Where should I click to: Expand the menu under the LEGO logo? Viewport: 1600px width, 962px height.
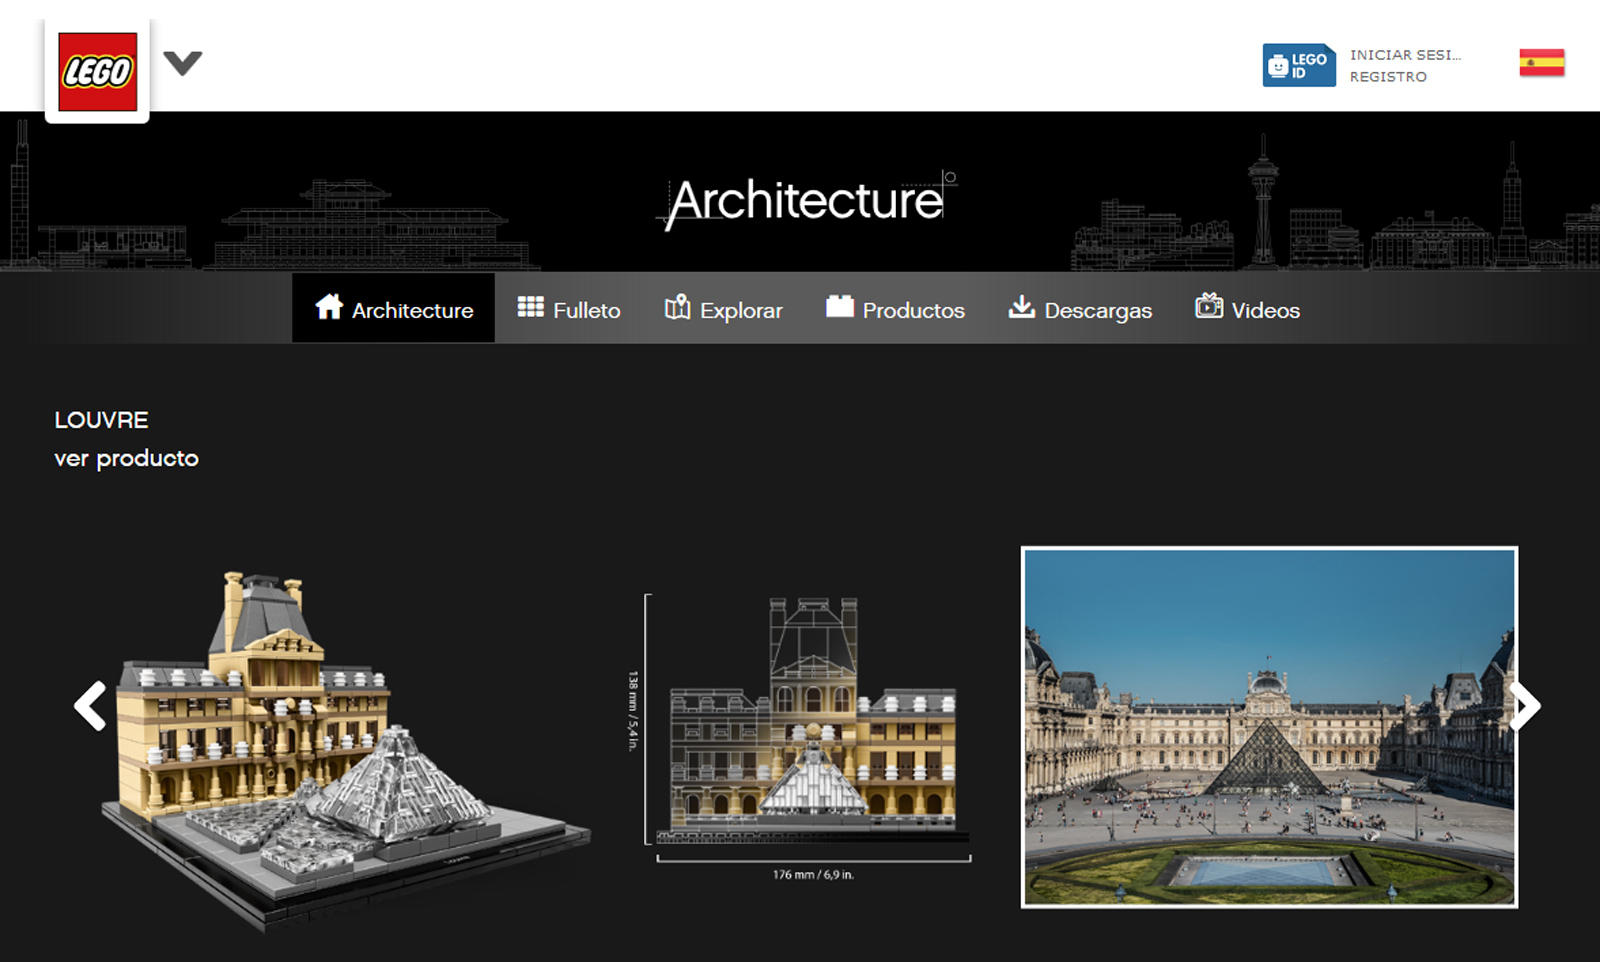coord(181,63)
